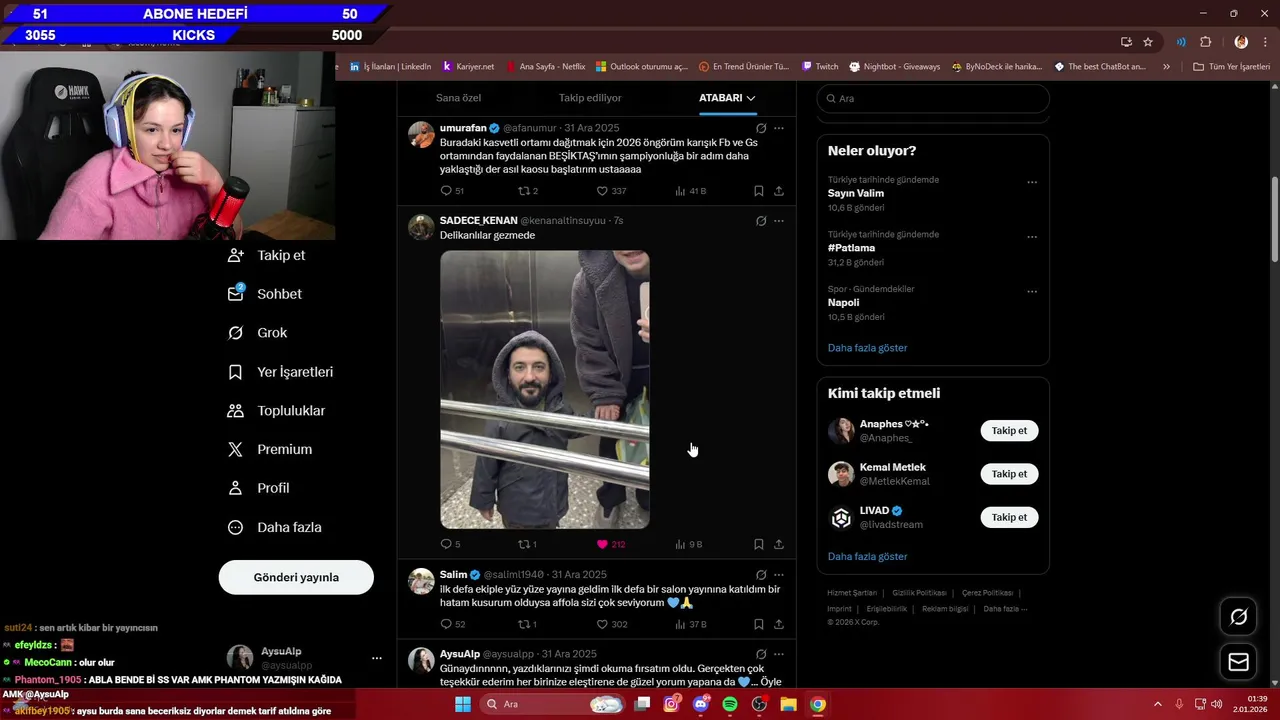Screen dimensions: 1280x720
Task: Open #Patlama trending topic
Action: coord(851,248)
